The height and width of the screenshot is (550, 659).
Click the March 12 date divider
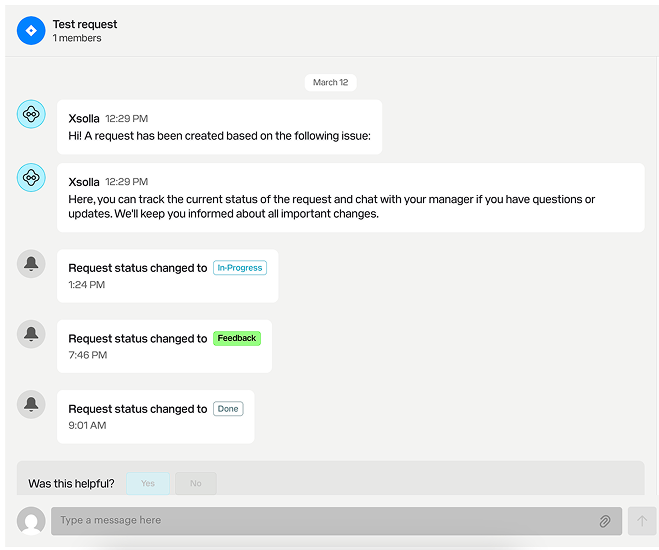[331, 82]
